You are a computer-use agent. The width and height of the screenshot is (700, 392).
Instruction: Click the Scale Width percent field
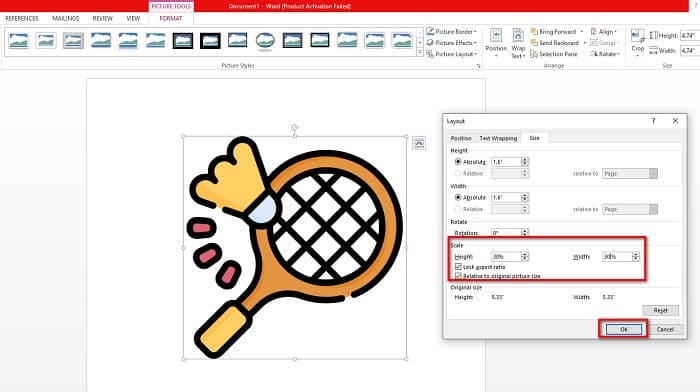click(x=617, y=257)
